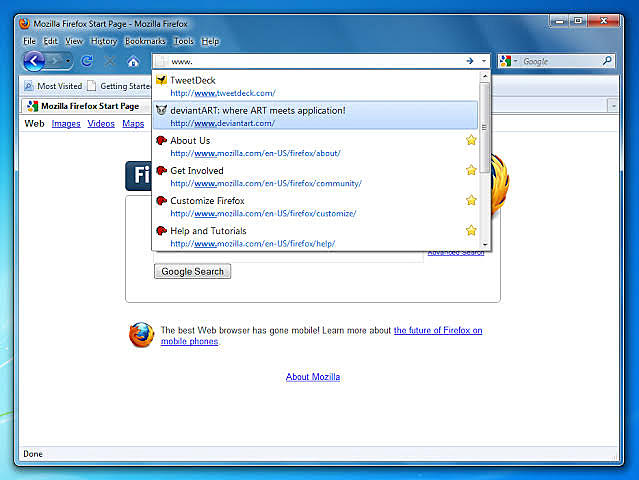639x480 pixels.
Task: Go back with the Back arrow button
Action: [34, 62]
